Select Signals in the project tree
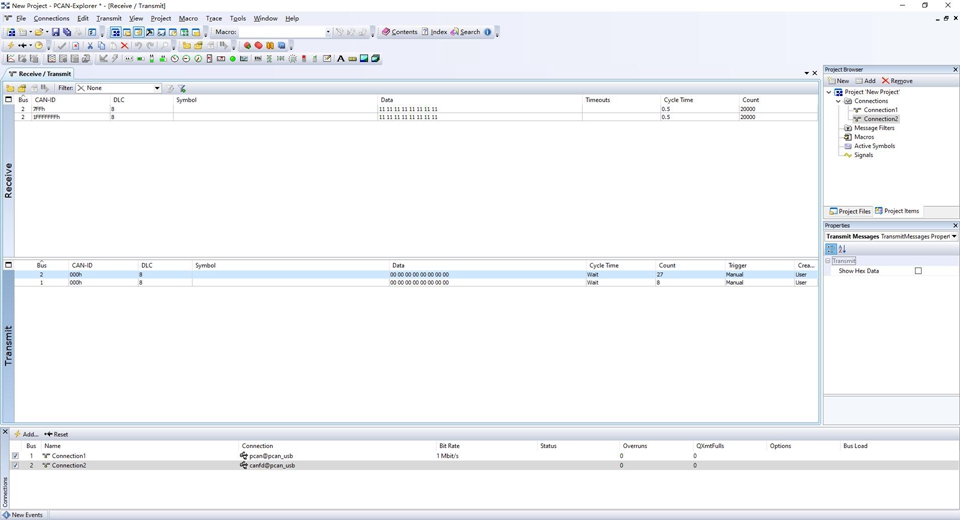The image size is (960, 520). 863,155
